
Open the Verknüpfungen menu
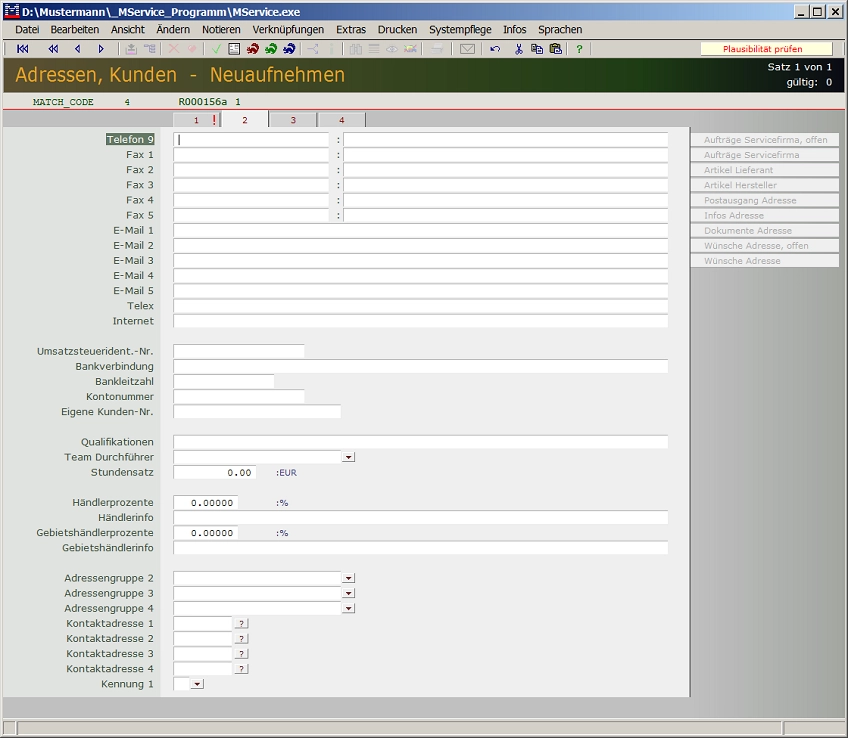(288, 30)
